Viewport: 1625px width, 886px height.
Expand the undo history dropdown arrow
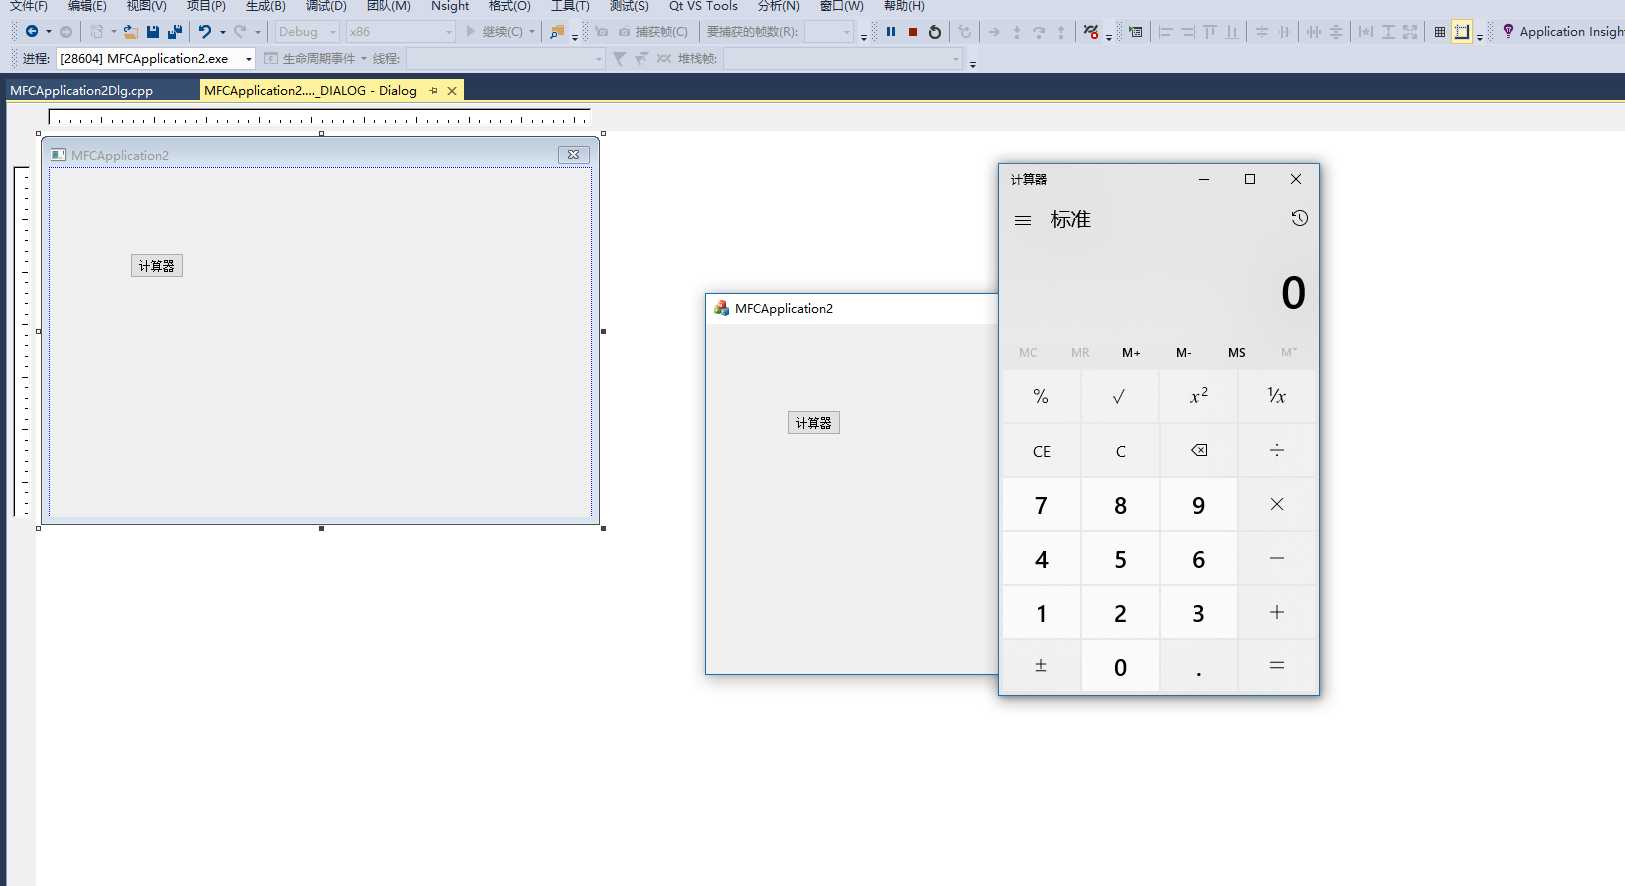[222, 32]
